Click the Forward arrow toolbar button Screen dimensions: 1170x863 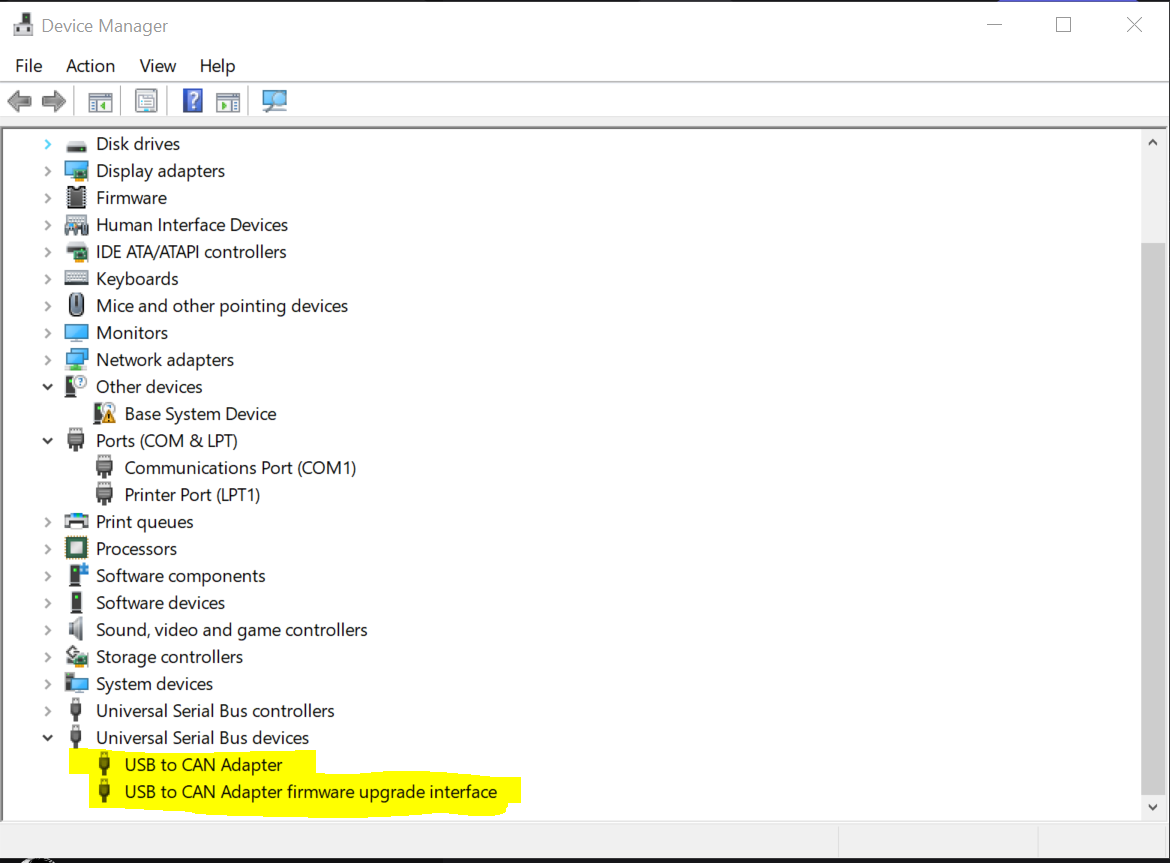coord(54,101)
